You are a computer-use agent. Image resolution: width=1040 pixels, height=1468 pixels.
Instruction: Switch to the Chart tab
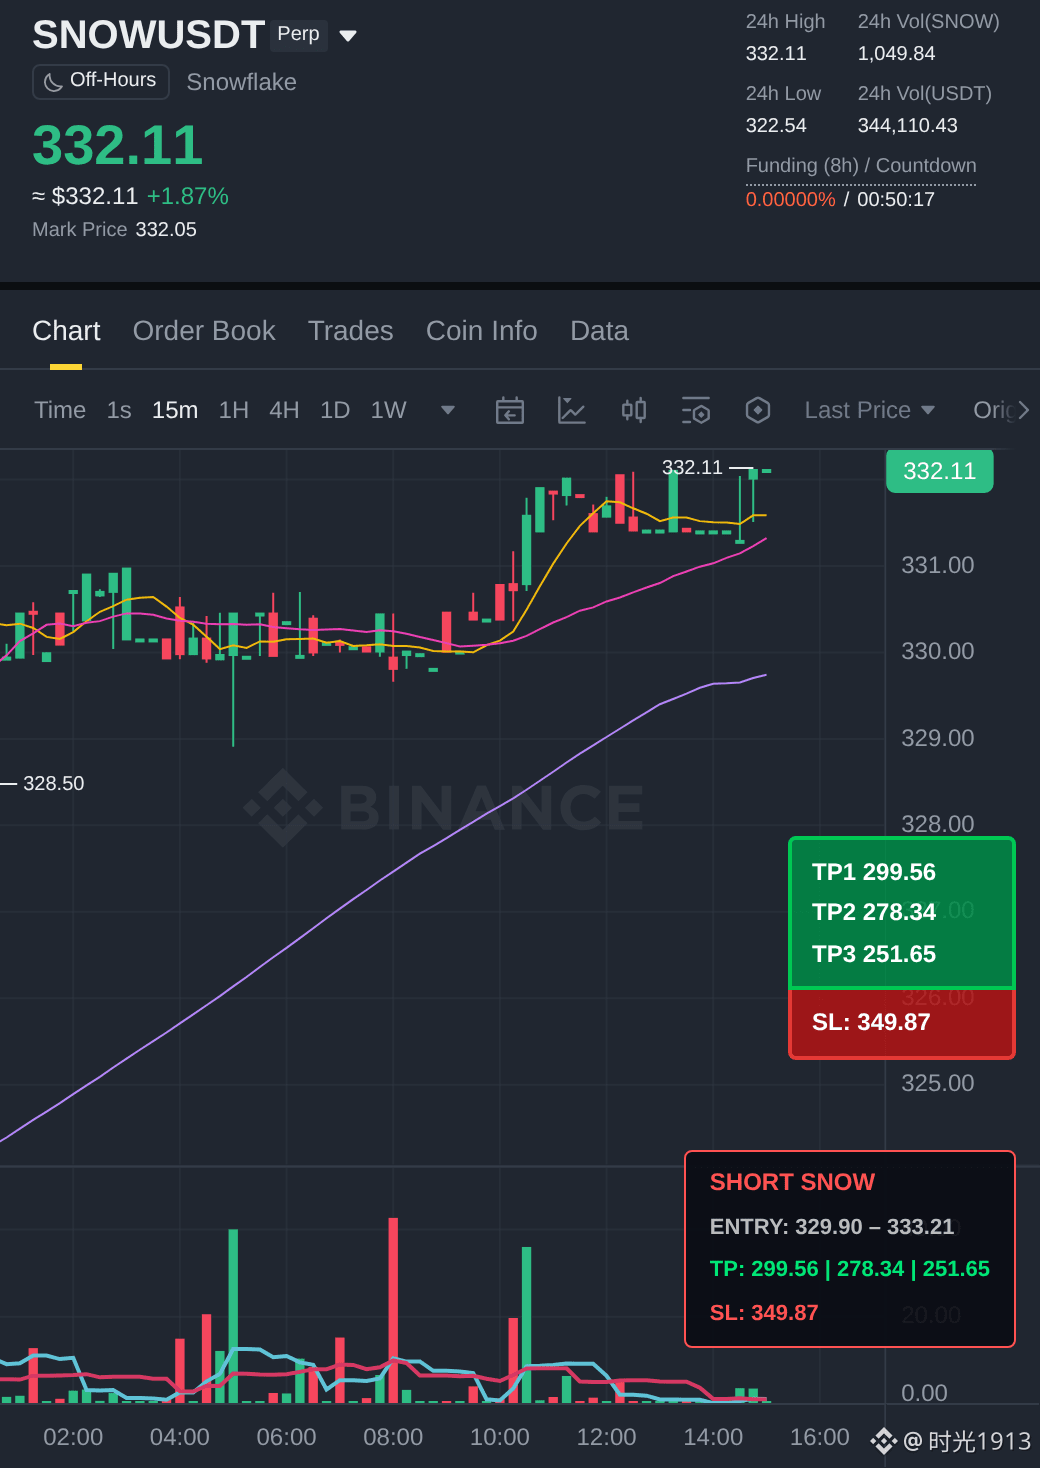66,331
